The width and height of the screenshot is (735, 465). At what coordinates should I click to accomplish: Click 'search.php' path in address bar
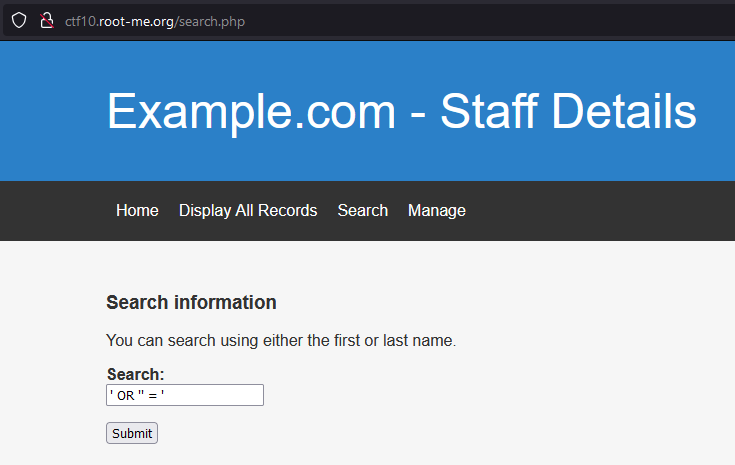(212, 21)
